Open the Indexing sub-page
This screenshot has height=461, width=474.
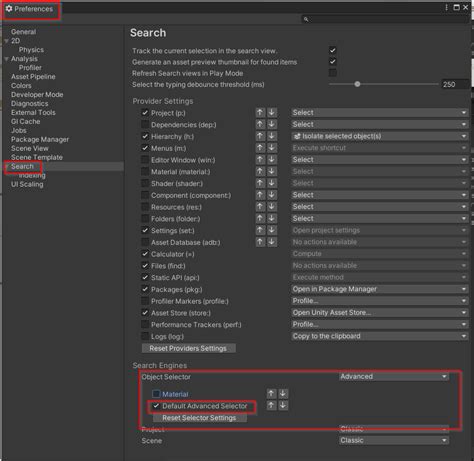coord(32,175)
